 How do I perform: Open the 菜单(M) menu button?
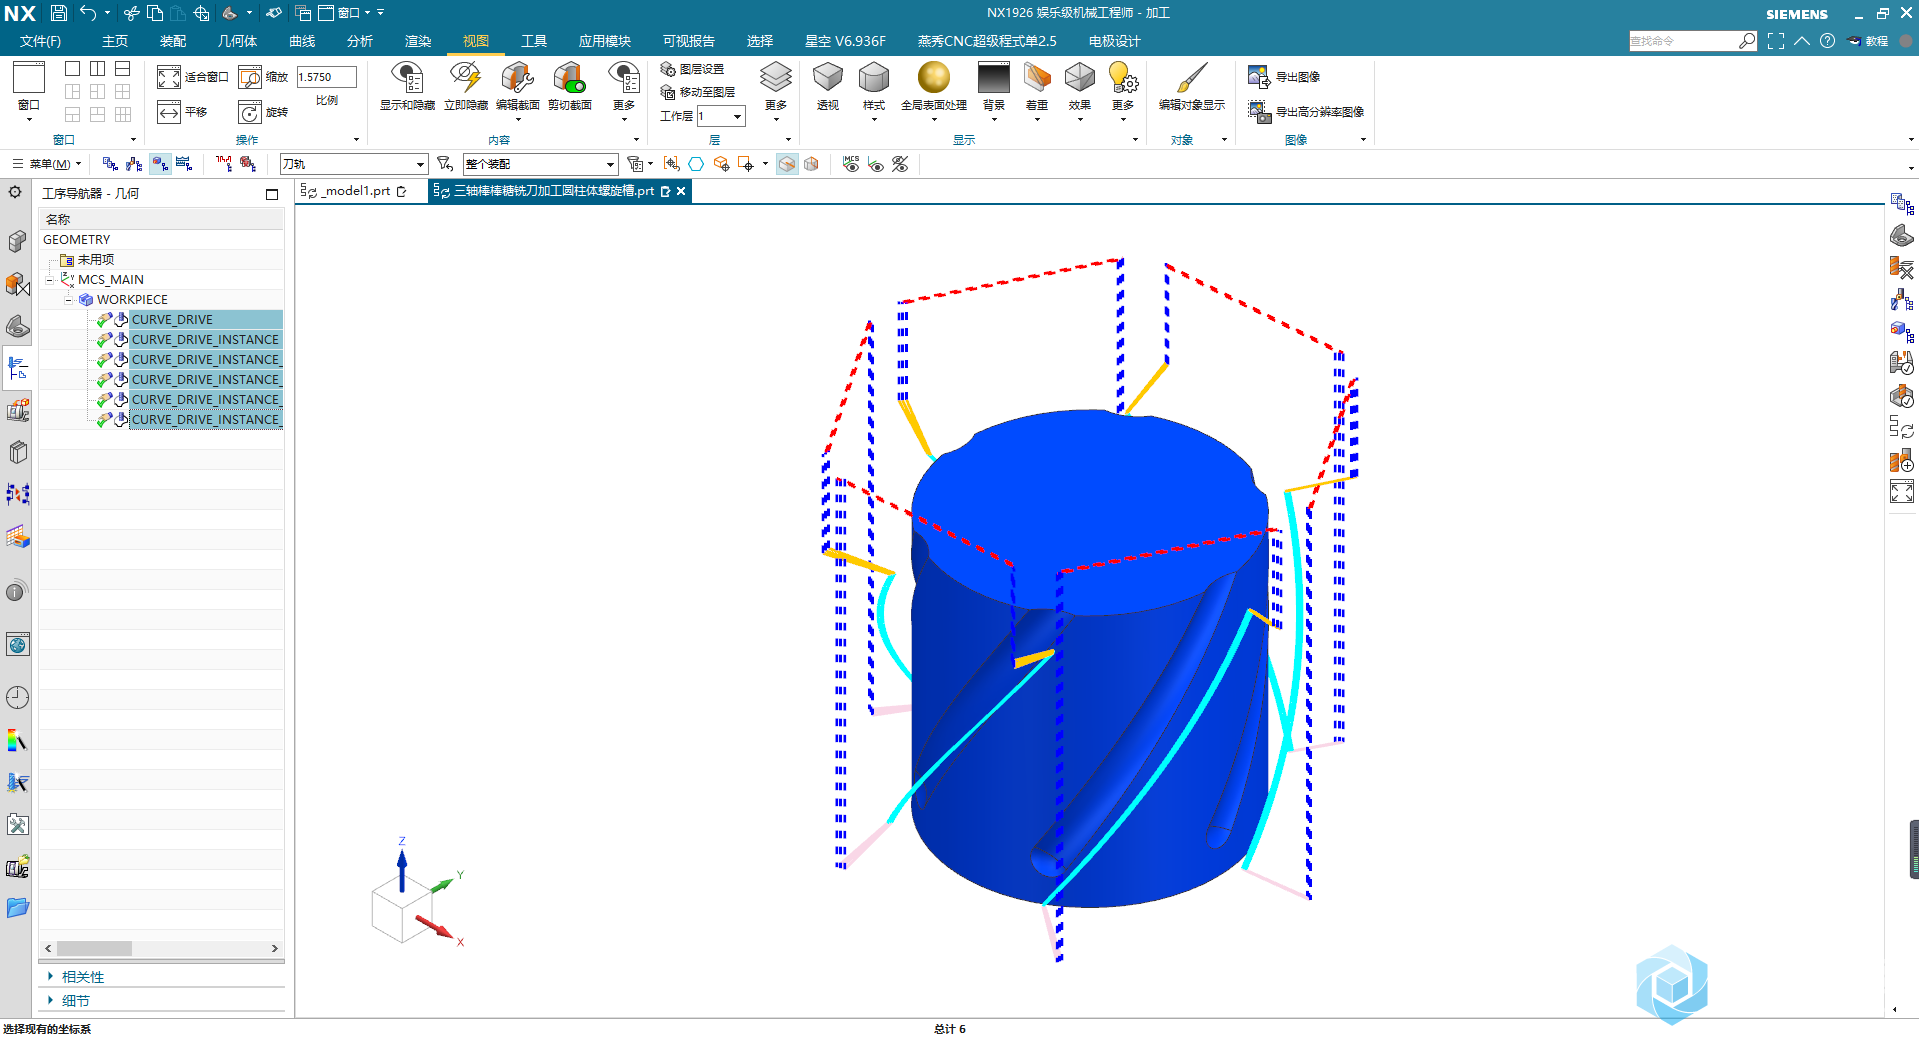point(47,164)
